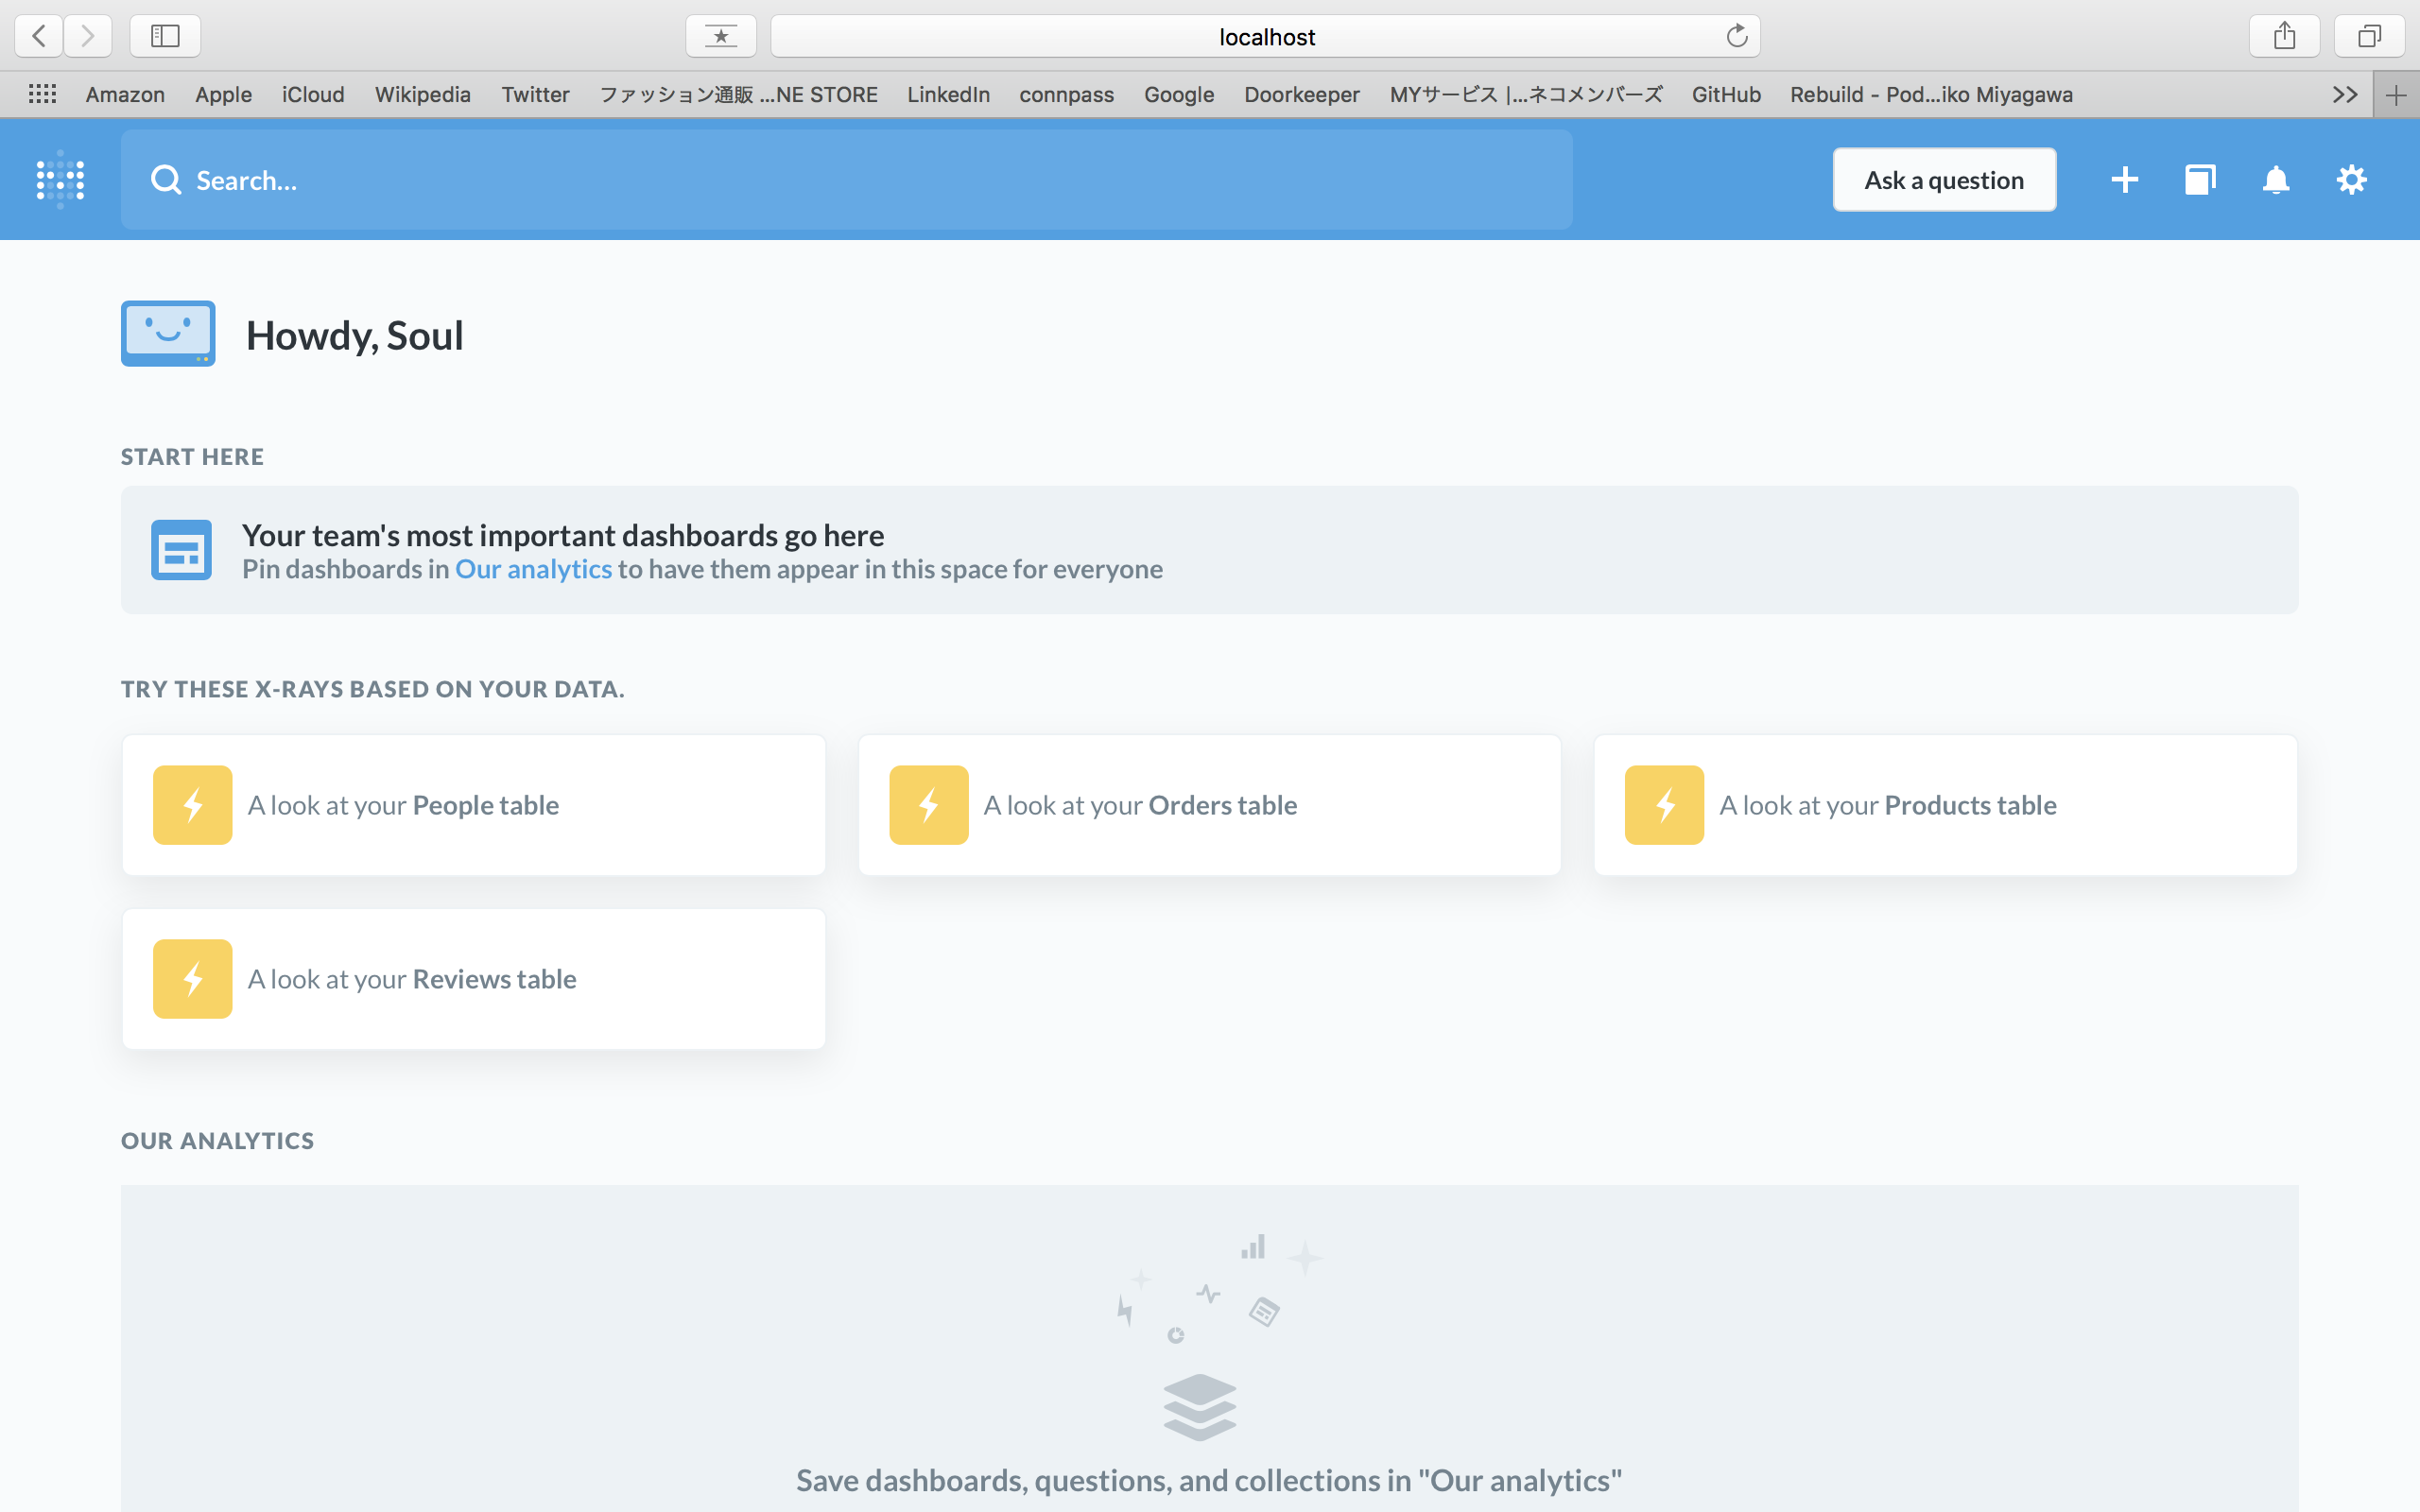
Task: Open the Orders table X-ray
Action: (x=1209, y=805)
